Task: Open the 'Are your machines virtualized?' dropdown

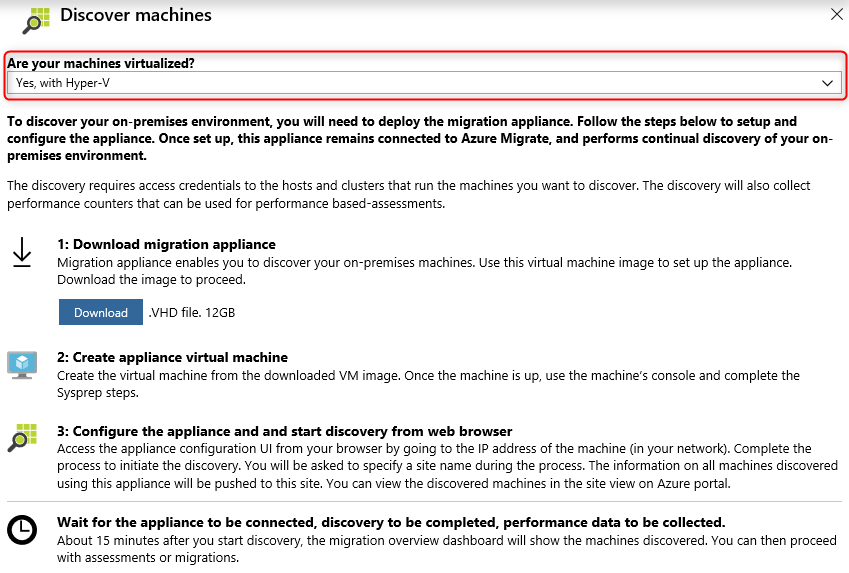Action: (424, 83)
